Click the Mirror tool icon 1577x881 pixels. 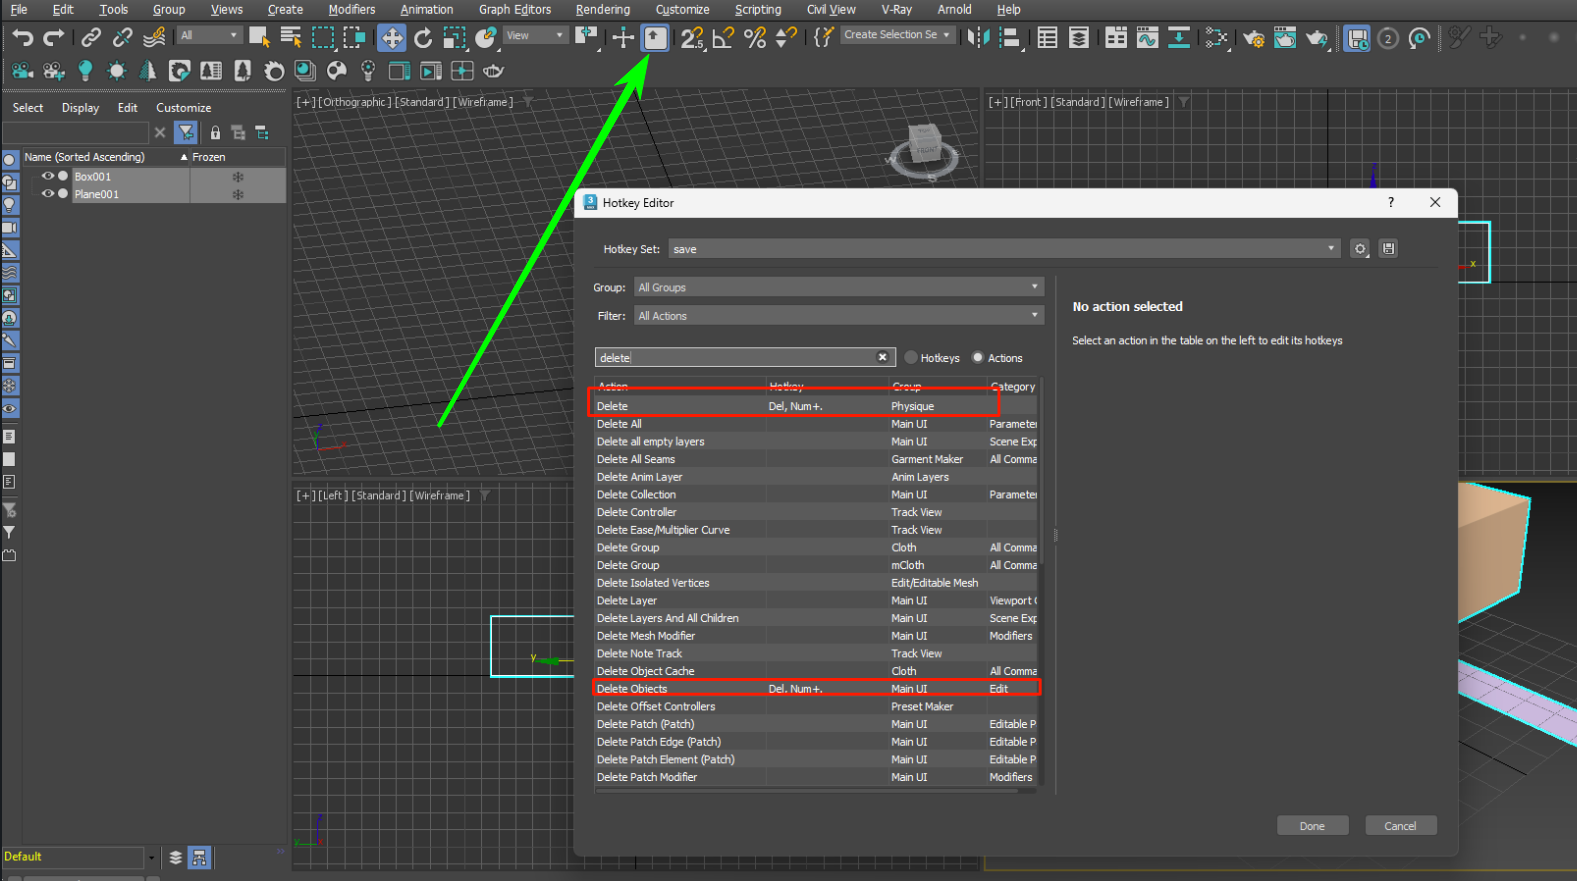978,38
